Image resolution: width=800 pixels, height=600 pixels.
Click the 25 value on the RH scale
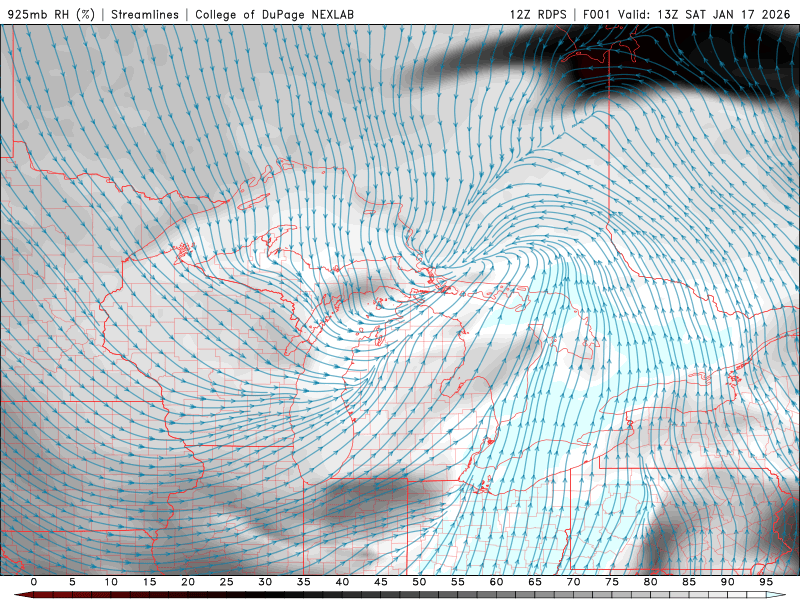click(227, 582)
